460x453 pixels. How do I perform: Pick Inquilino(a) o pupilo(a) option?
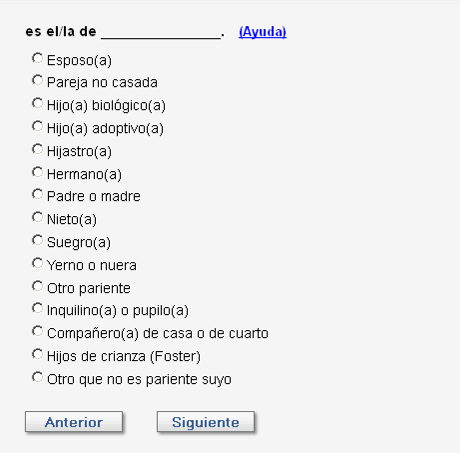pyautogui.click(x=37, y=308)
